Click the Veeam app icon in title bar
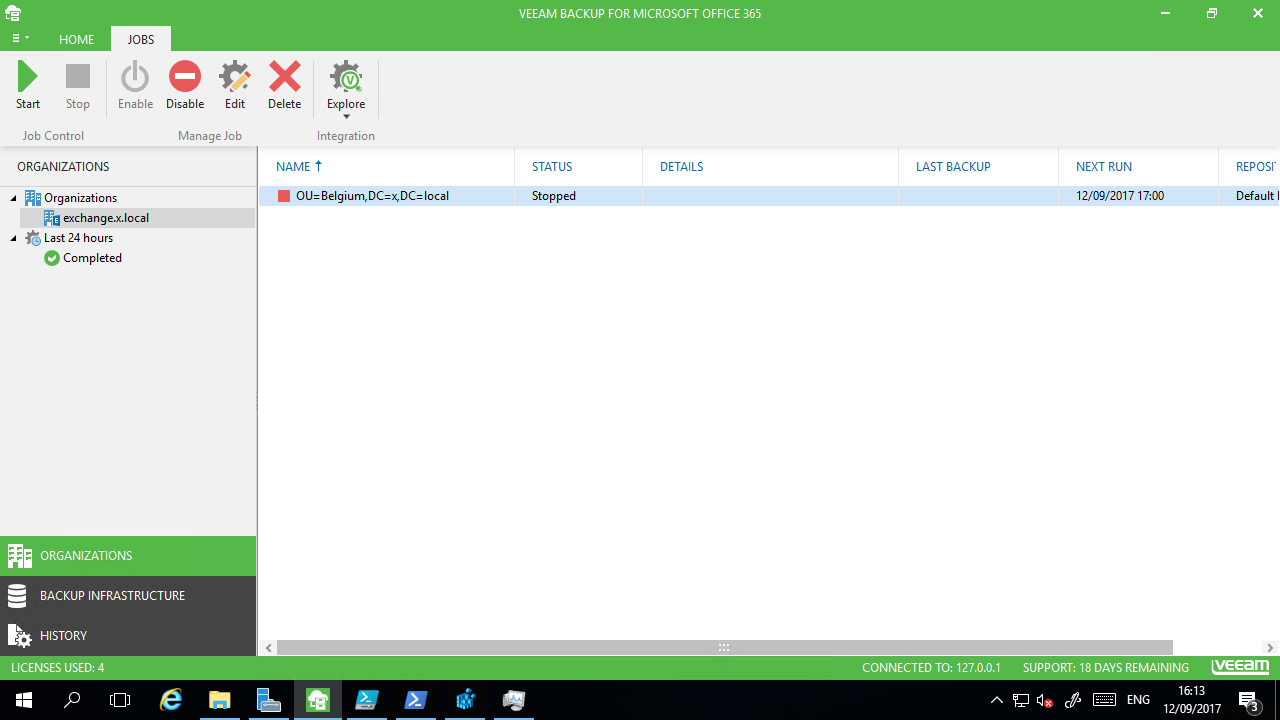The width and height of the screenshot is (1280, 720). [12, 13]
